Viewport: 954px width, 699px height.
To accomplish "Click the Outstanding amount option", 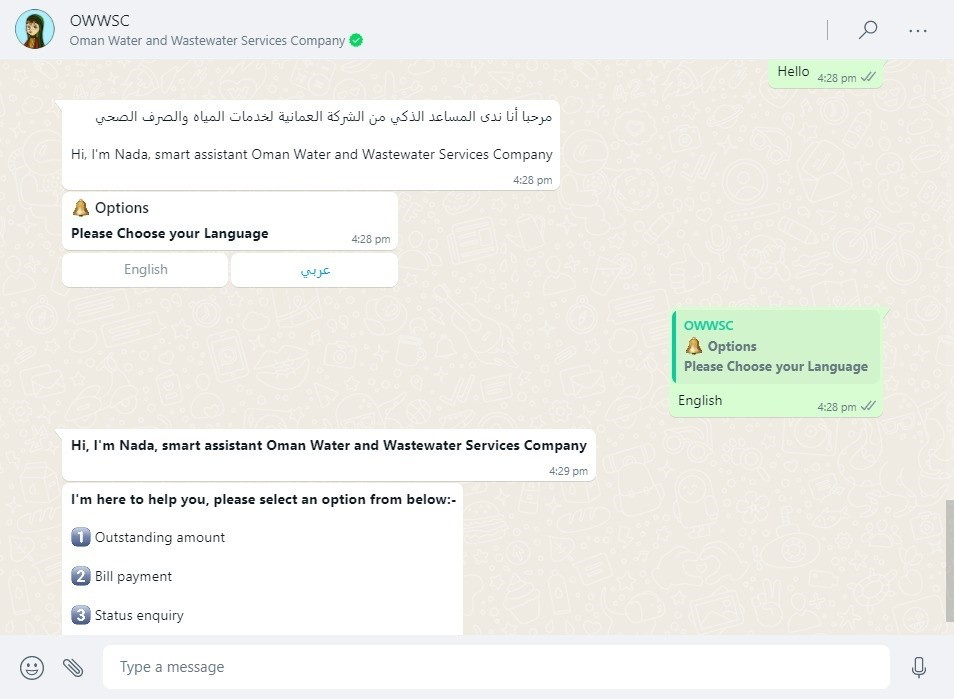I will (x=159, y=537).
